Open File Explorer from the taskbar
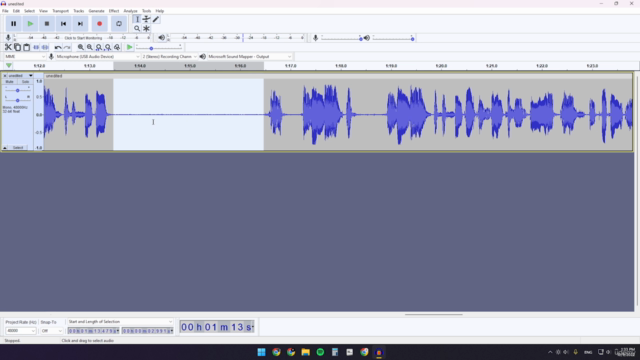Viewport: 640px width, 360px height. (305, 352)
